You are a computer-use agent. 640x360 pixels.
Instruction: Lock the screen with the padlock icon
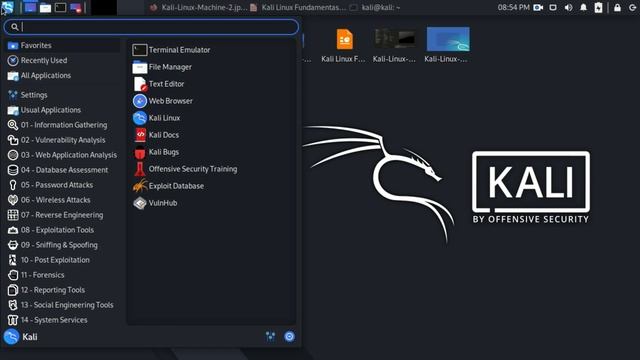coord(617,7)
